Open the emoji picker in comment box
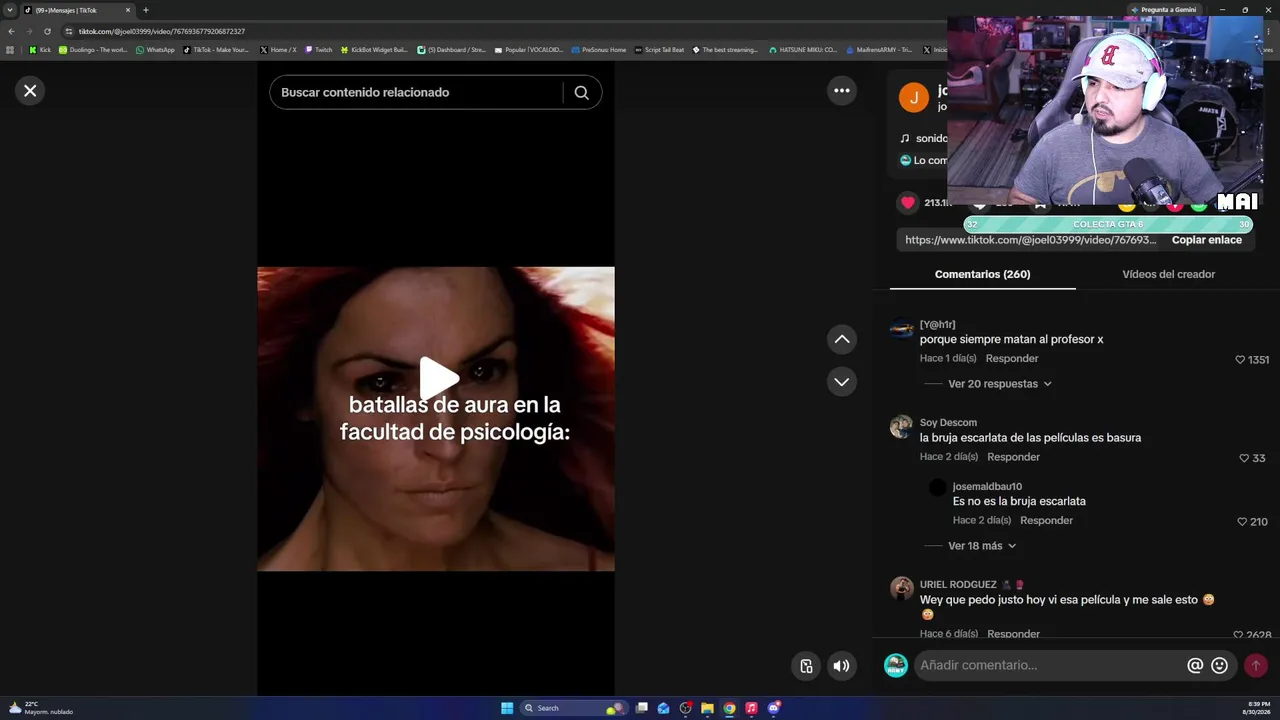 (1219, 665)
